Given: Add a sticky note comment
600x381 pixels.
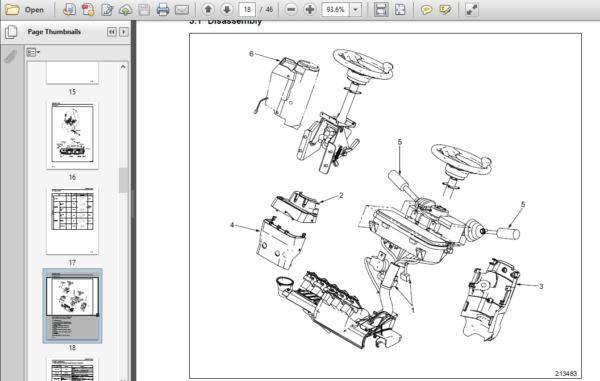Looking at the screenshot, I should pos(426,10).
